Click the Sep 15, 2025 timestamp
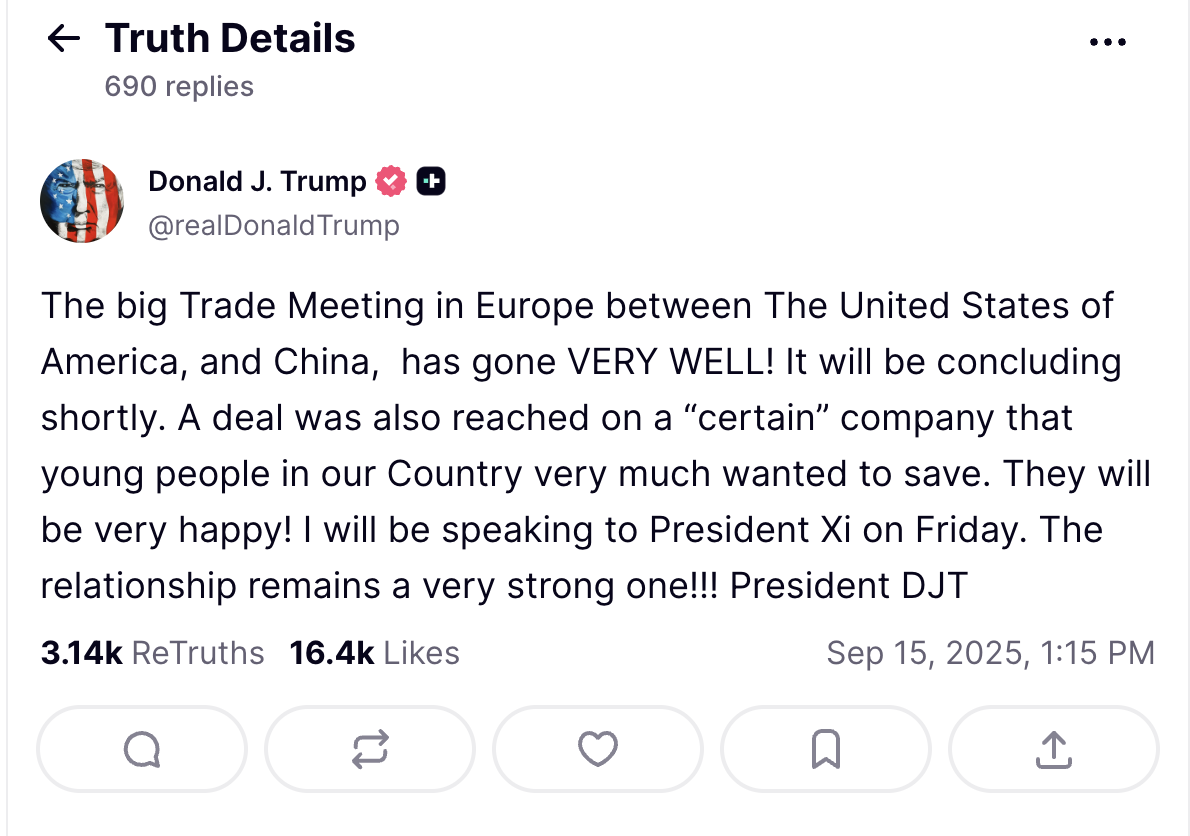 990,653
